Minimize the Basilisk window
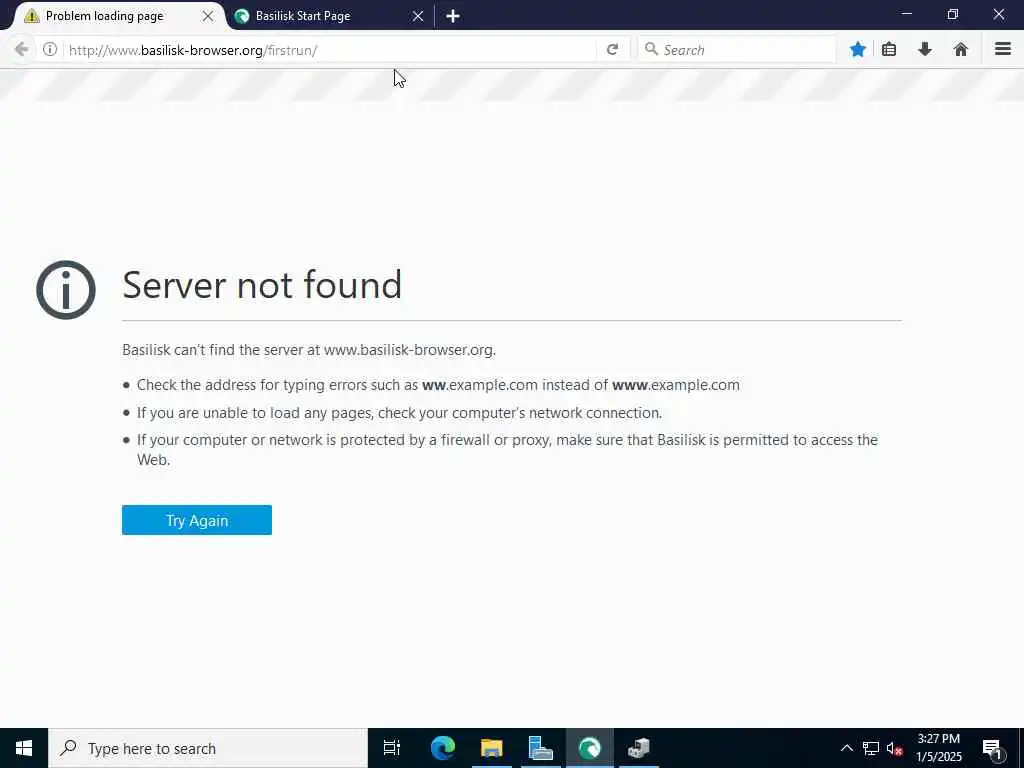Viewport: 1024px width, 768px height. coord(906,14)
